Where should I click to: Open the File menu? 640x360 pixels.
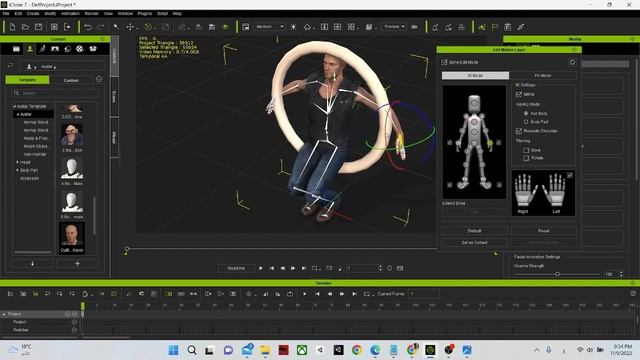(x=6, y=13)
